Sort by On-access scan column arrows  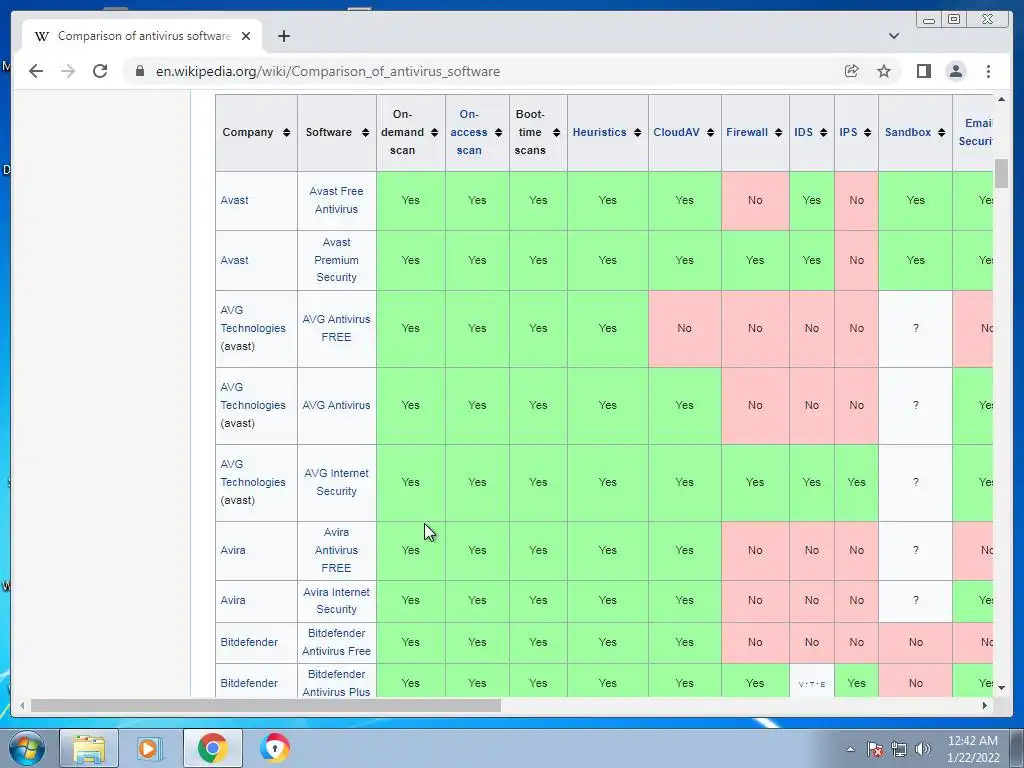click(x=498, y=133)
